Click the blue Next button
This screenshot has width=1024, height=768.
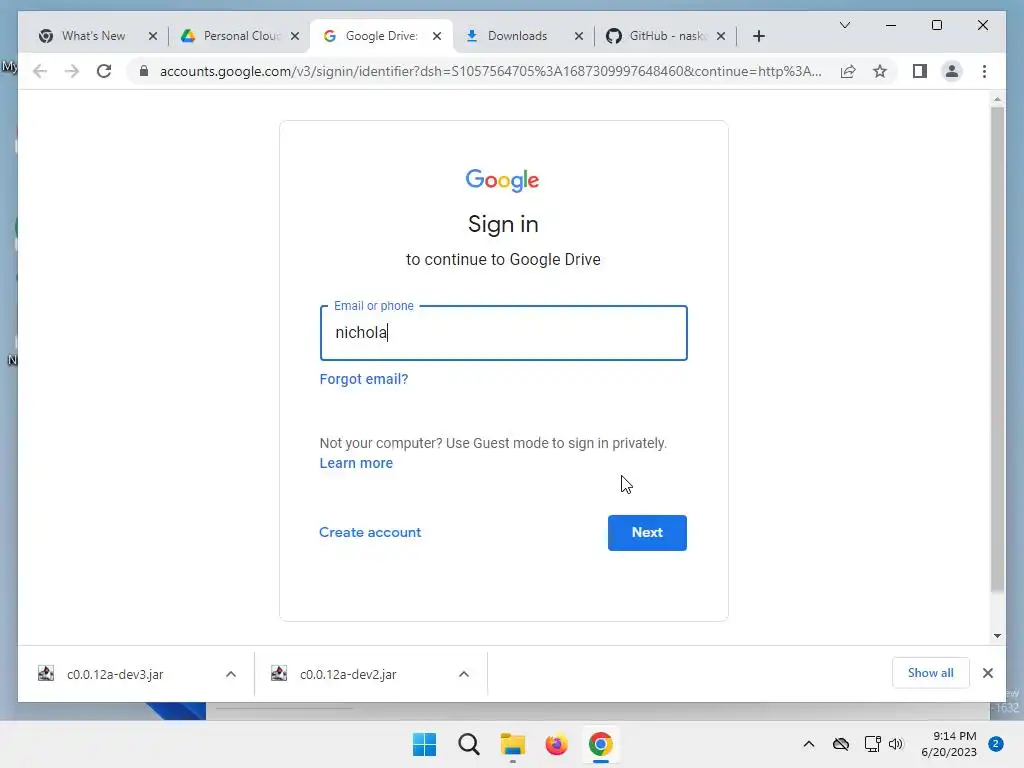[x=647, y=533]
